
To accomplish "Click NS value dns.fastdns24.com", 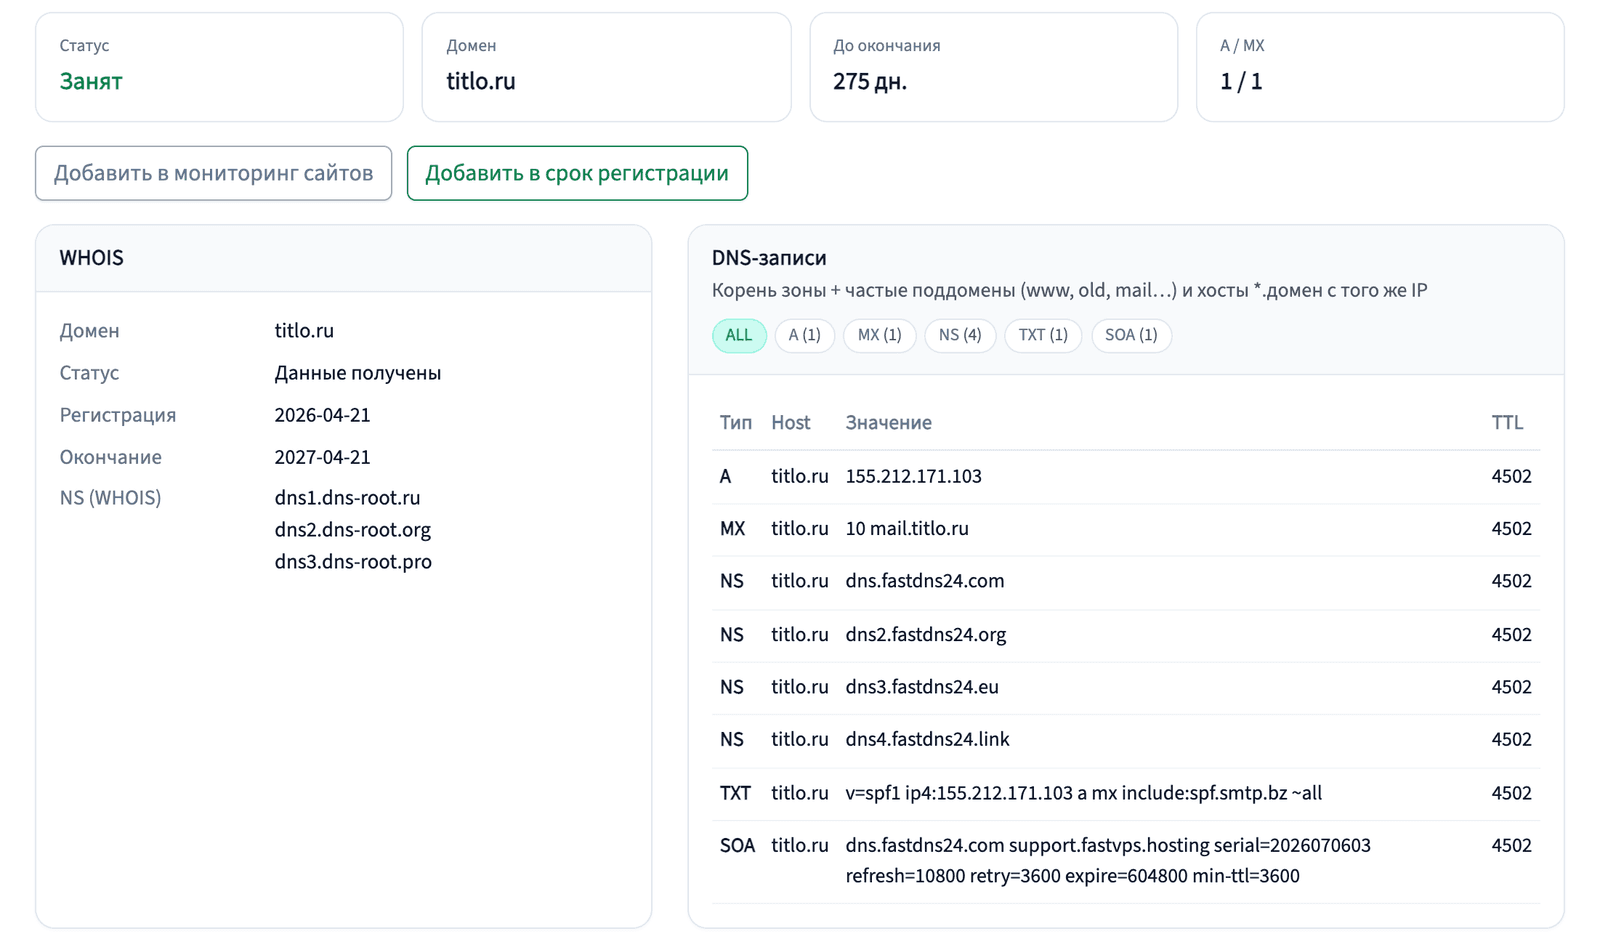I will pyautogui.click(x=925, y=581).
